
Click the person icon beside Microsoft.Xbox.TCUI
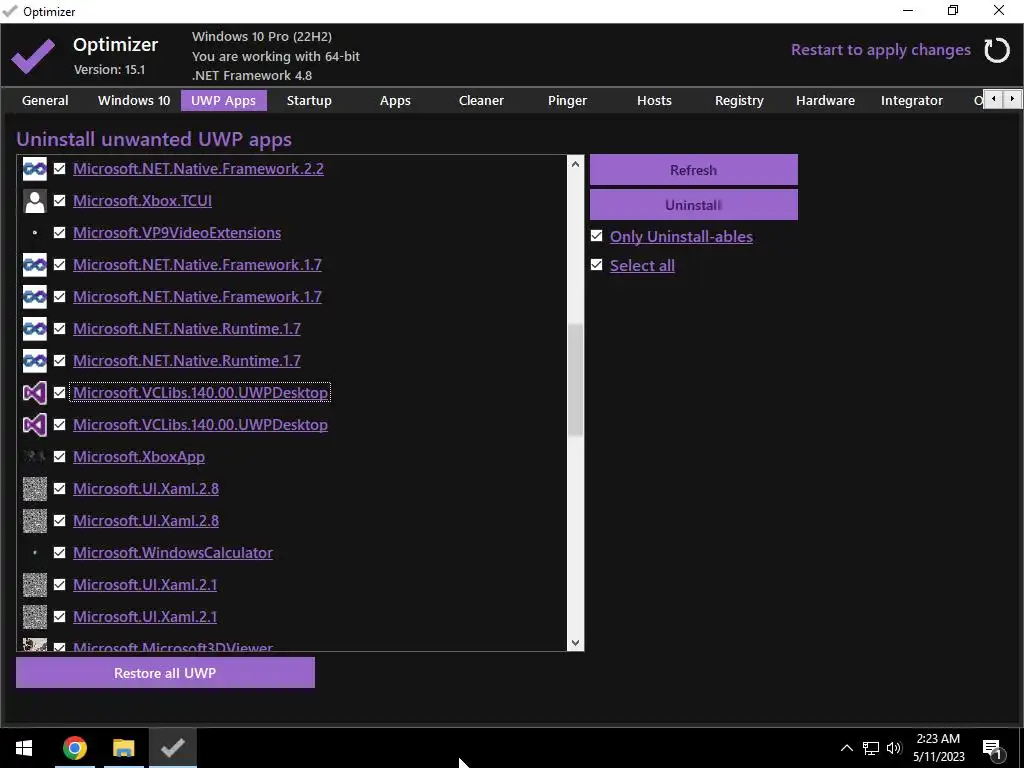tap(35, 200)
